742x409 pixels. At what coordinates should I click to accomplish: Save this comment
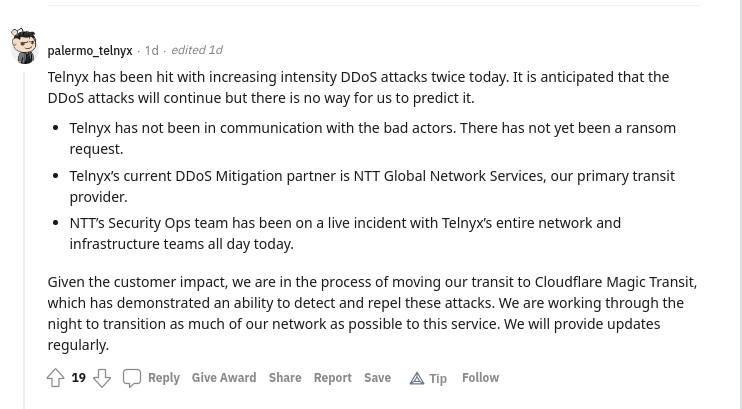pyautogui.click(x=377, y=378)
